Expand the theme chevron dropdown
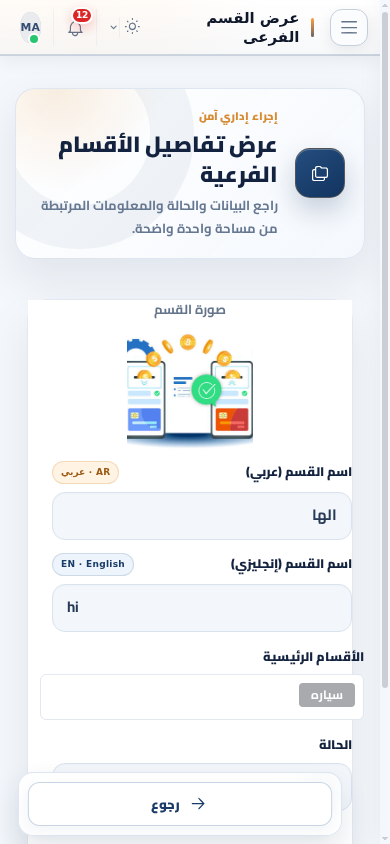 click(x=114, y=27)
